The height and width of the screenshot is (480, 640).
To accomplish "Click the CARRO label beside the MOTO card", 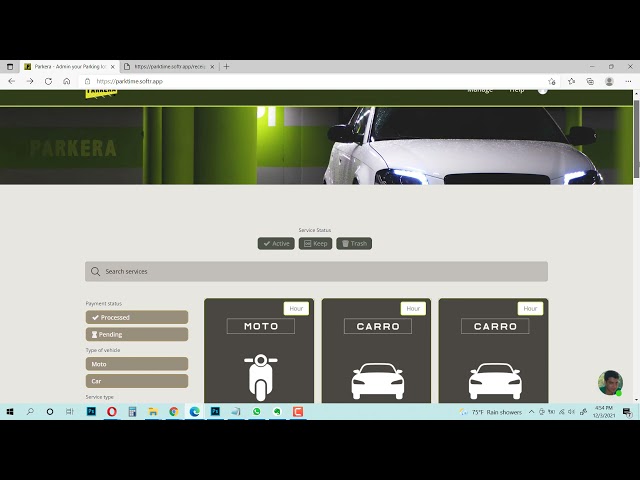I will pos(378,326).
